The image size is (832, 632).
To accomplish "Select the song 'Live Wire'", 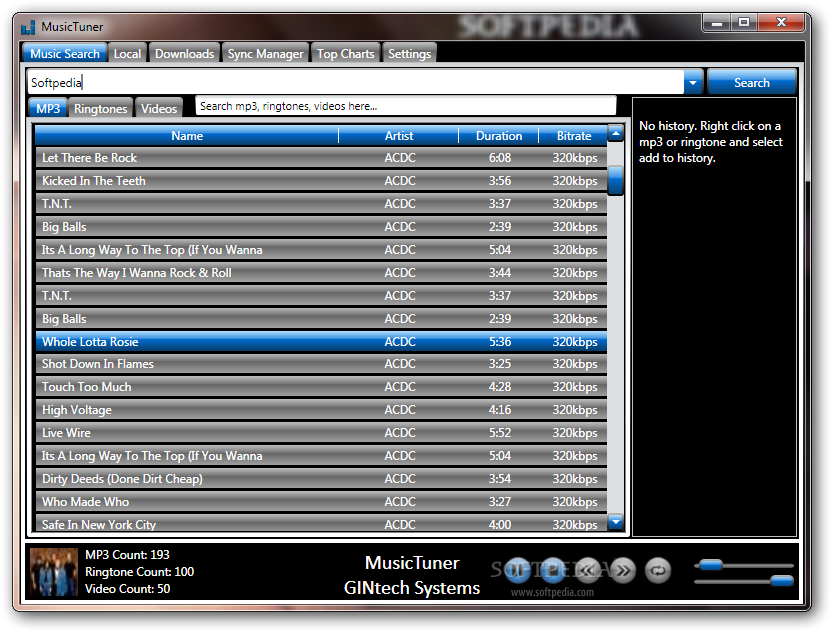I will (321, 433).
